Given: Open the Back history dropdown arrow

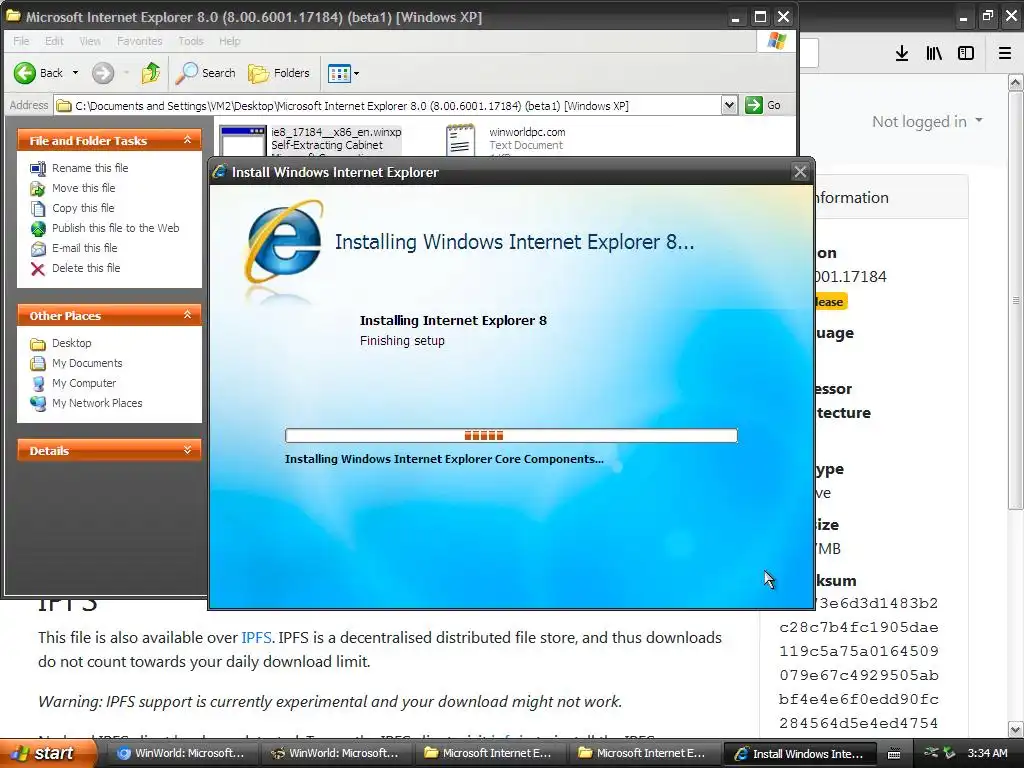Looking at the screenshot, I should point(75,72).
